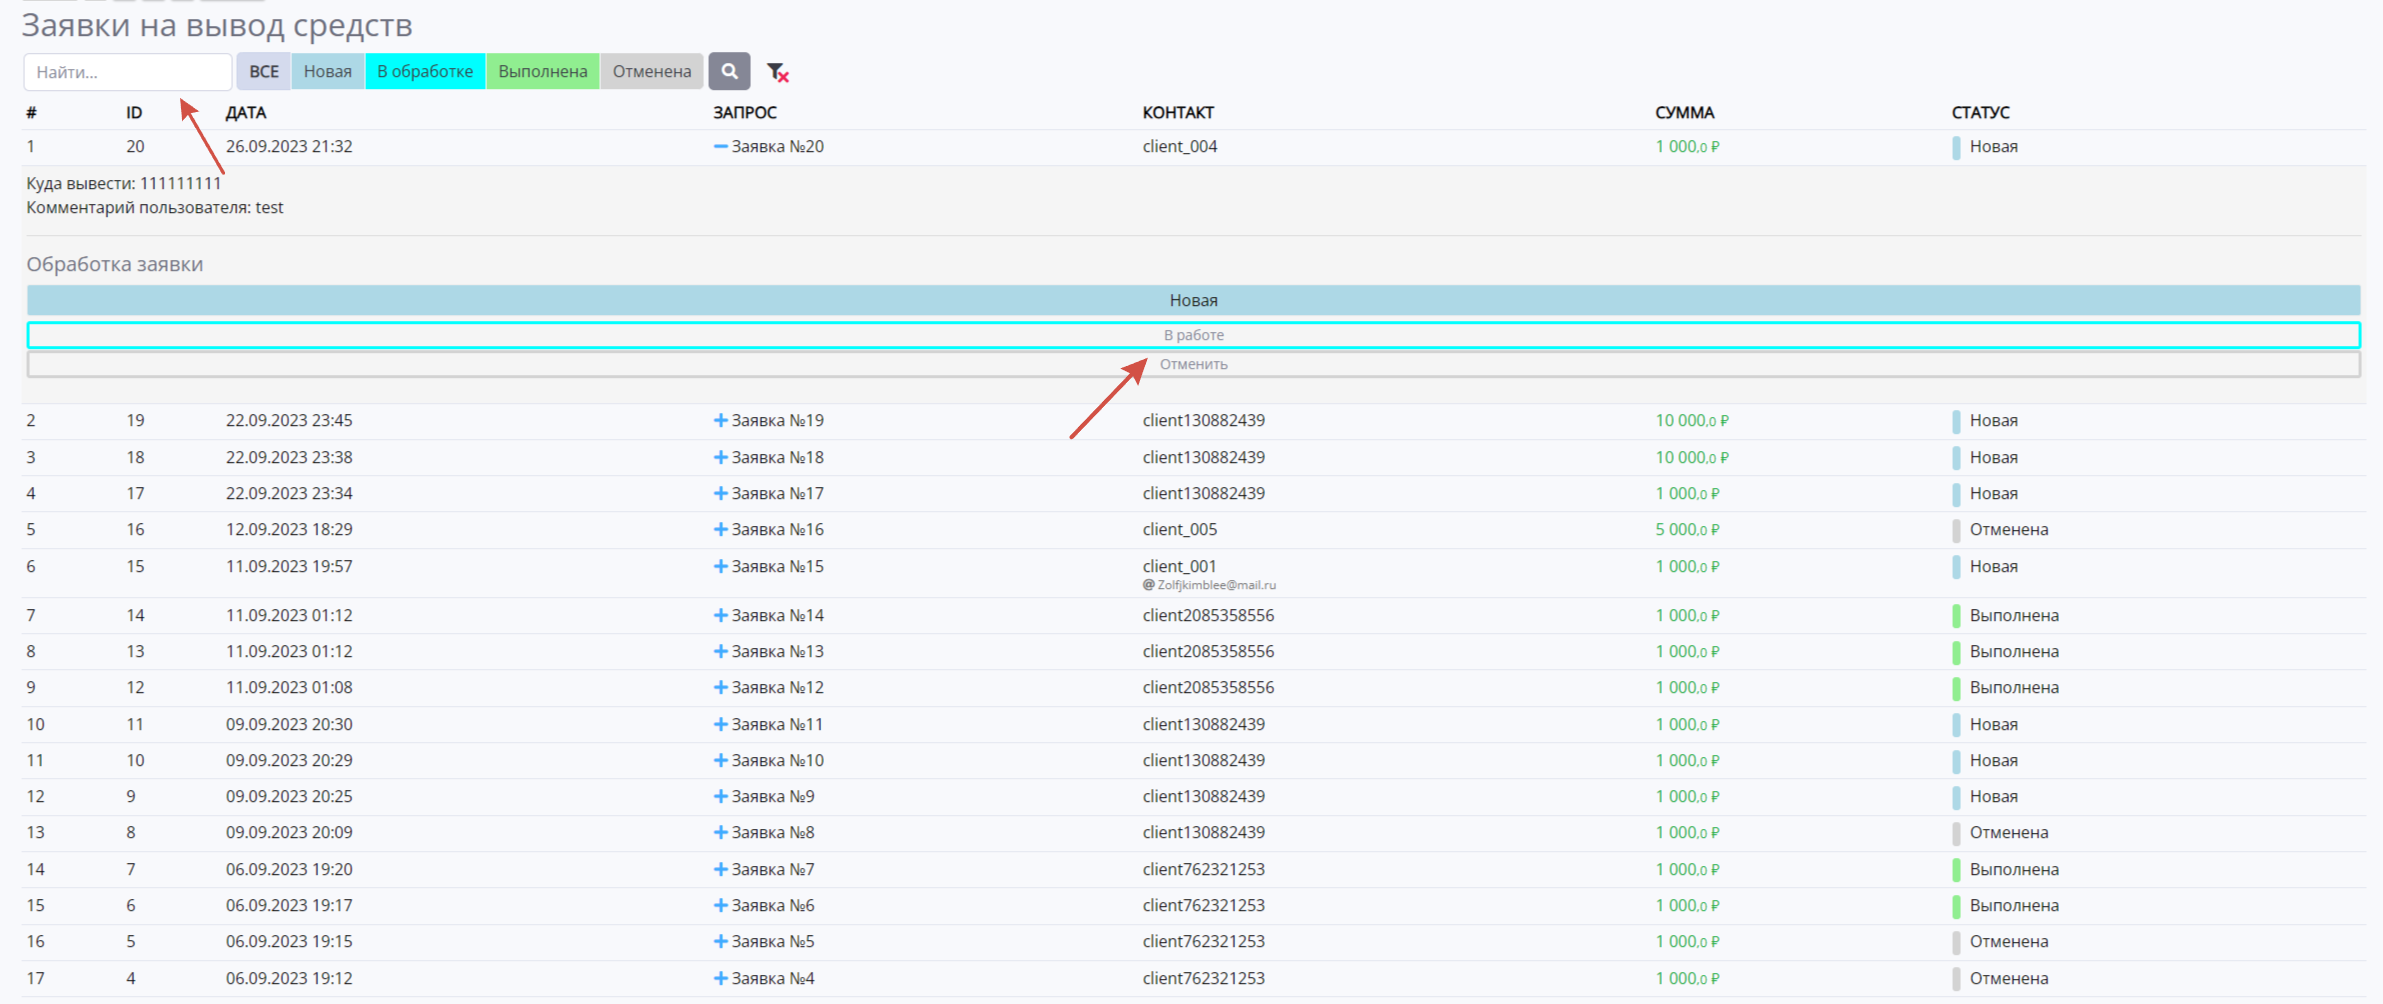Click the blue Новая status bar

click(x=1193, y=300)
